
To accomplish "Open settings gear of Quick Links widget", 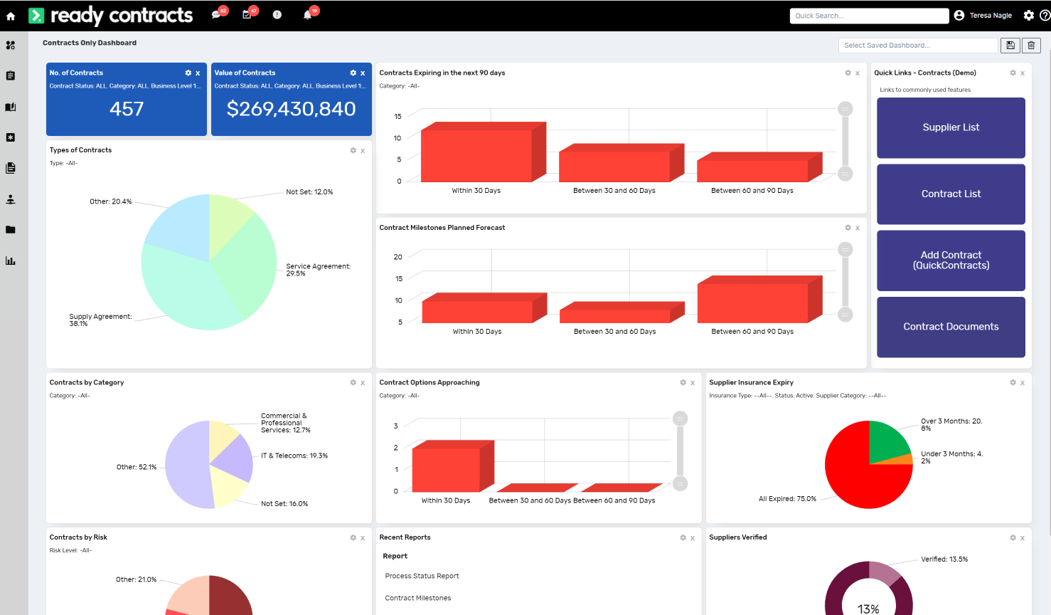I will coord(1013,73).
